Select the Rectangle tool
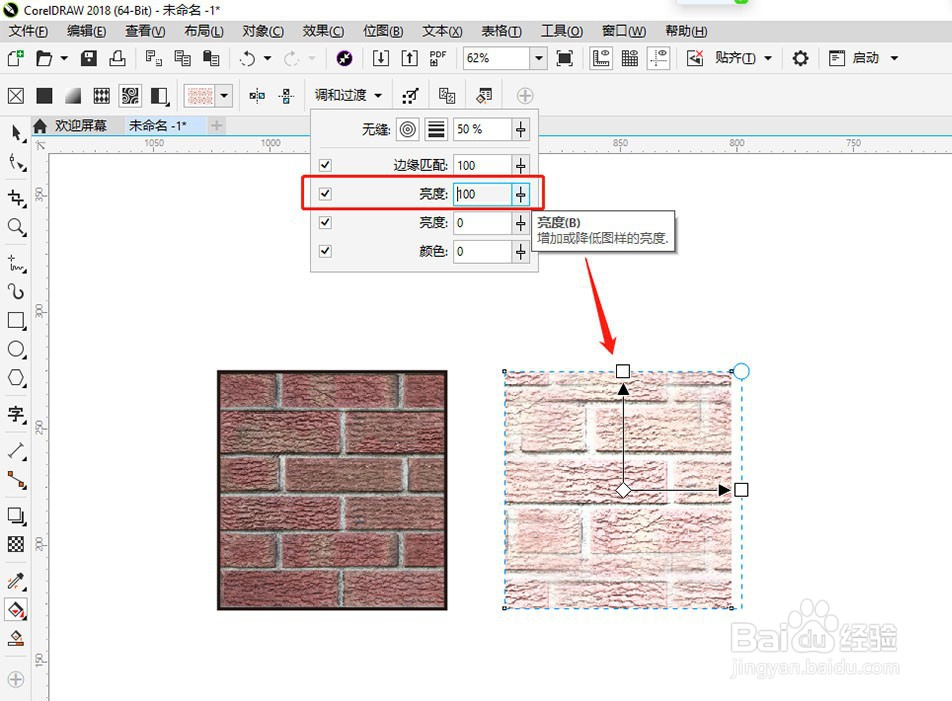 tap(16, 320)
